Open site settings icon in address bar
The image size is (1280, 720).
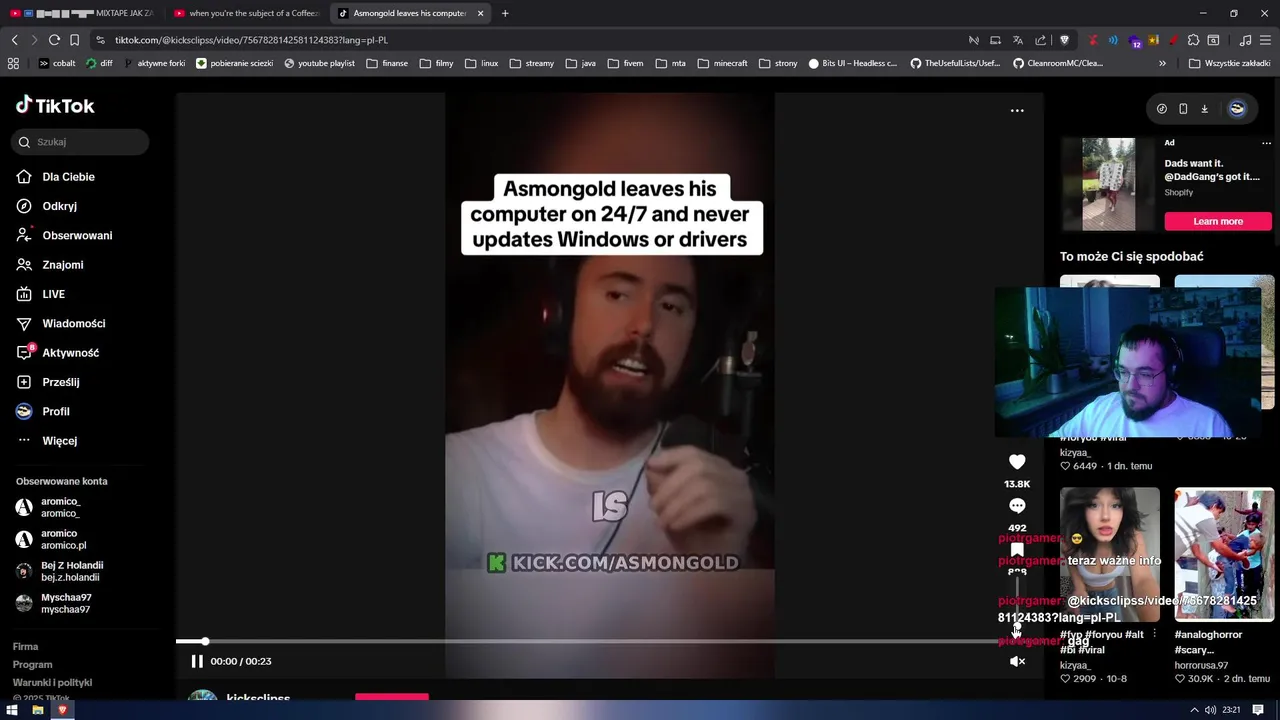point(100,40)
